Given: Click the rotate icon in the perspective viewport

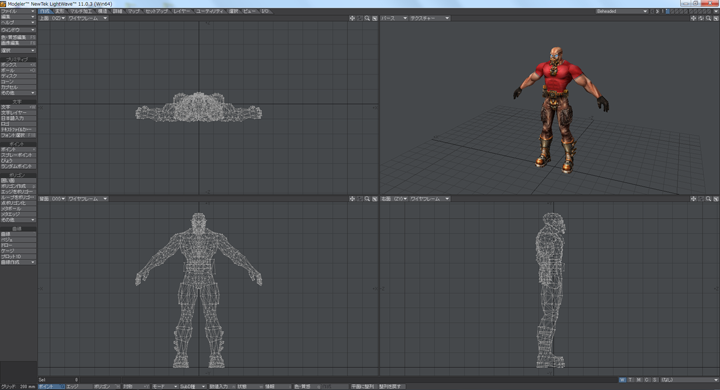Looking at the screenshot, I should click(701, 18).
